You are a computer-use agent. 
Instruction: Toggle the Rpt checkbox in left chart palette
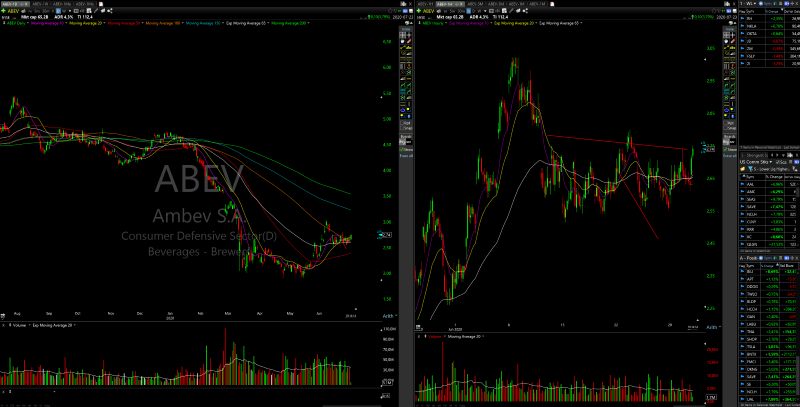tap(402, 123)
